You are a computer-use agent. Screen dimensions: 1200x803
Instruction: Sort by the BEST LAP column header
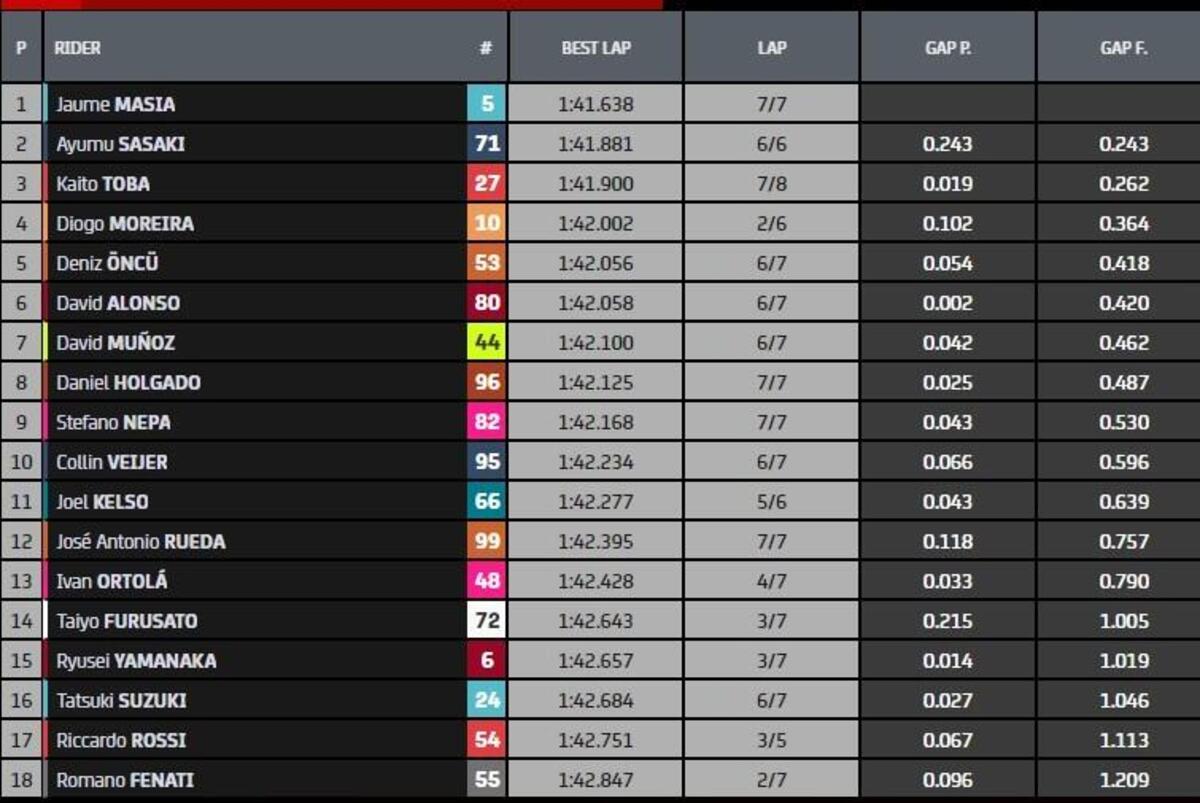[596, 48]
